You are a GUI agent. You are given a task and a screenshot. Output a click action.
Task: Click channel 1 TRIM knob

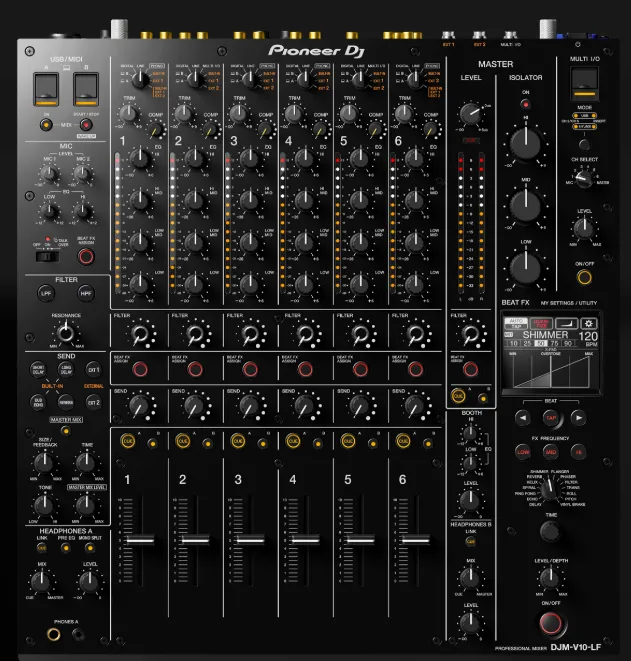click(x=129, y=113)
